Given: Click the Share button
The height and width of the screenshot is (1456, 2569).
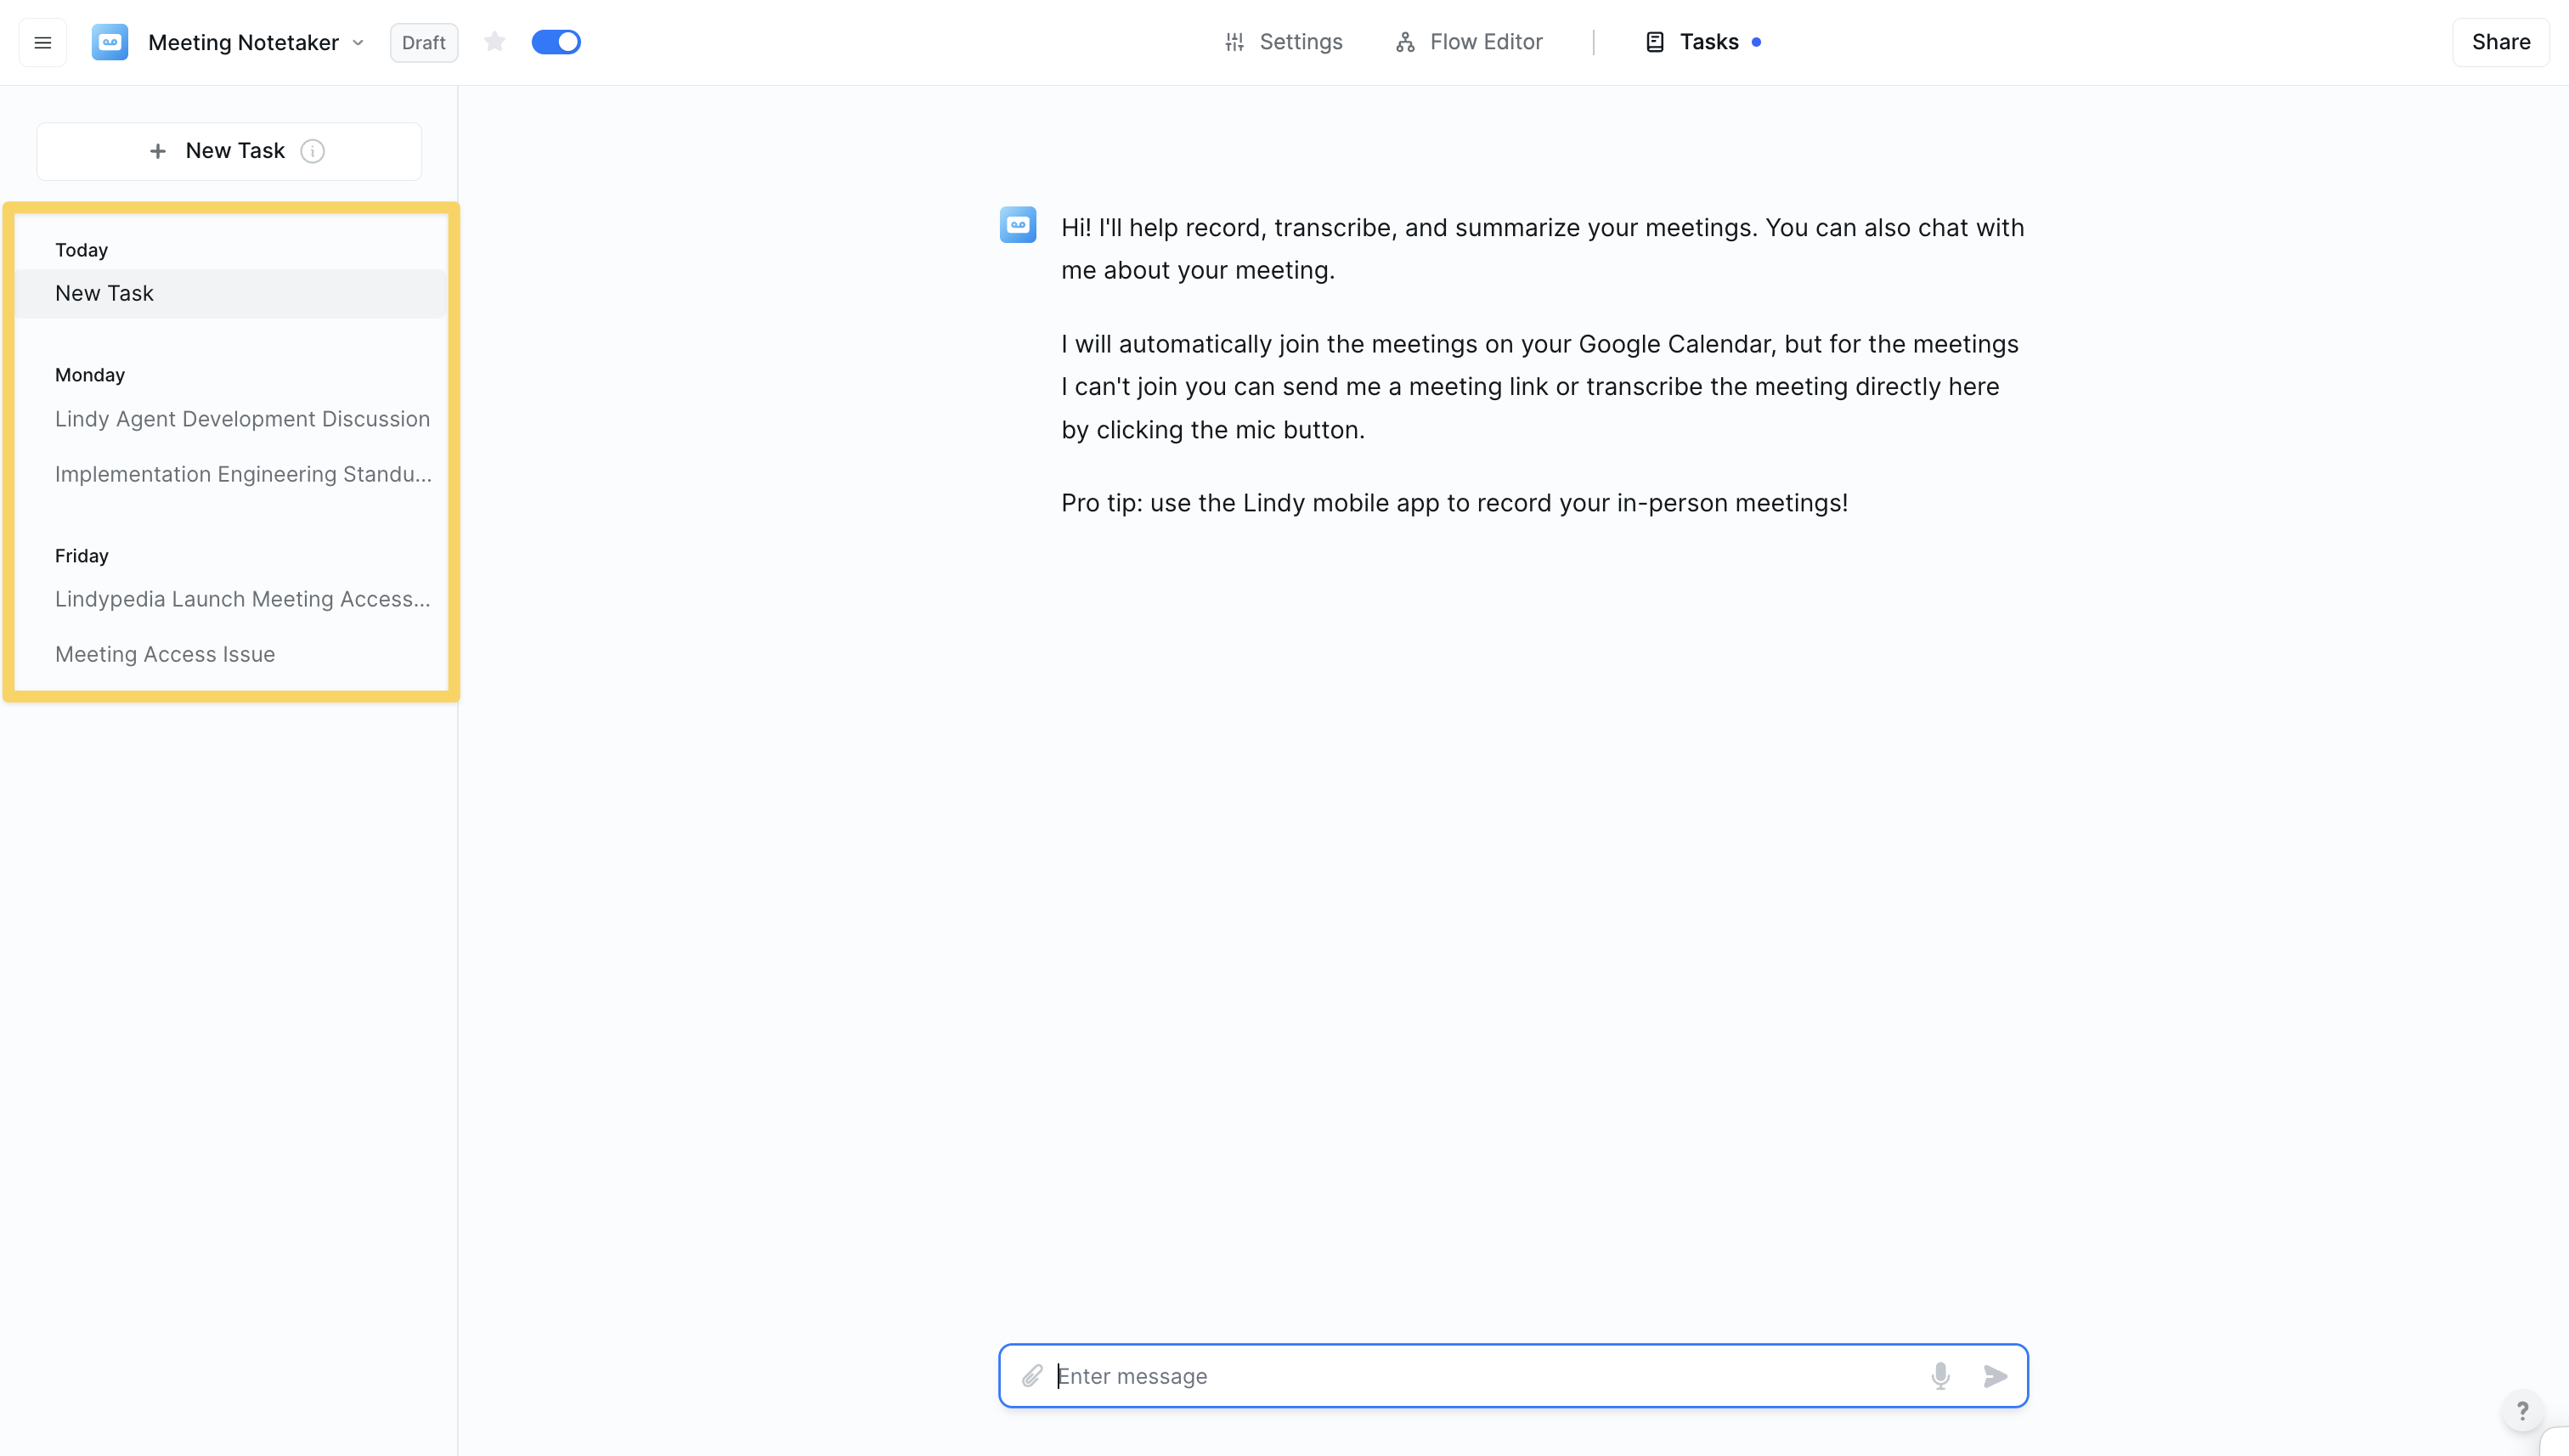Looking at the screenshot, I should pyautogui.click(x=2500, y=42).
